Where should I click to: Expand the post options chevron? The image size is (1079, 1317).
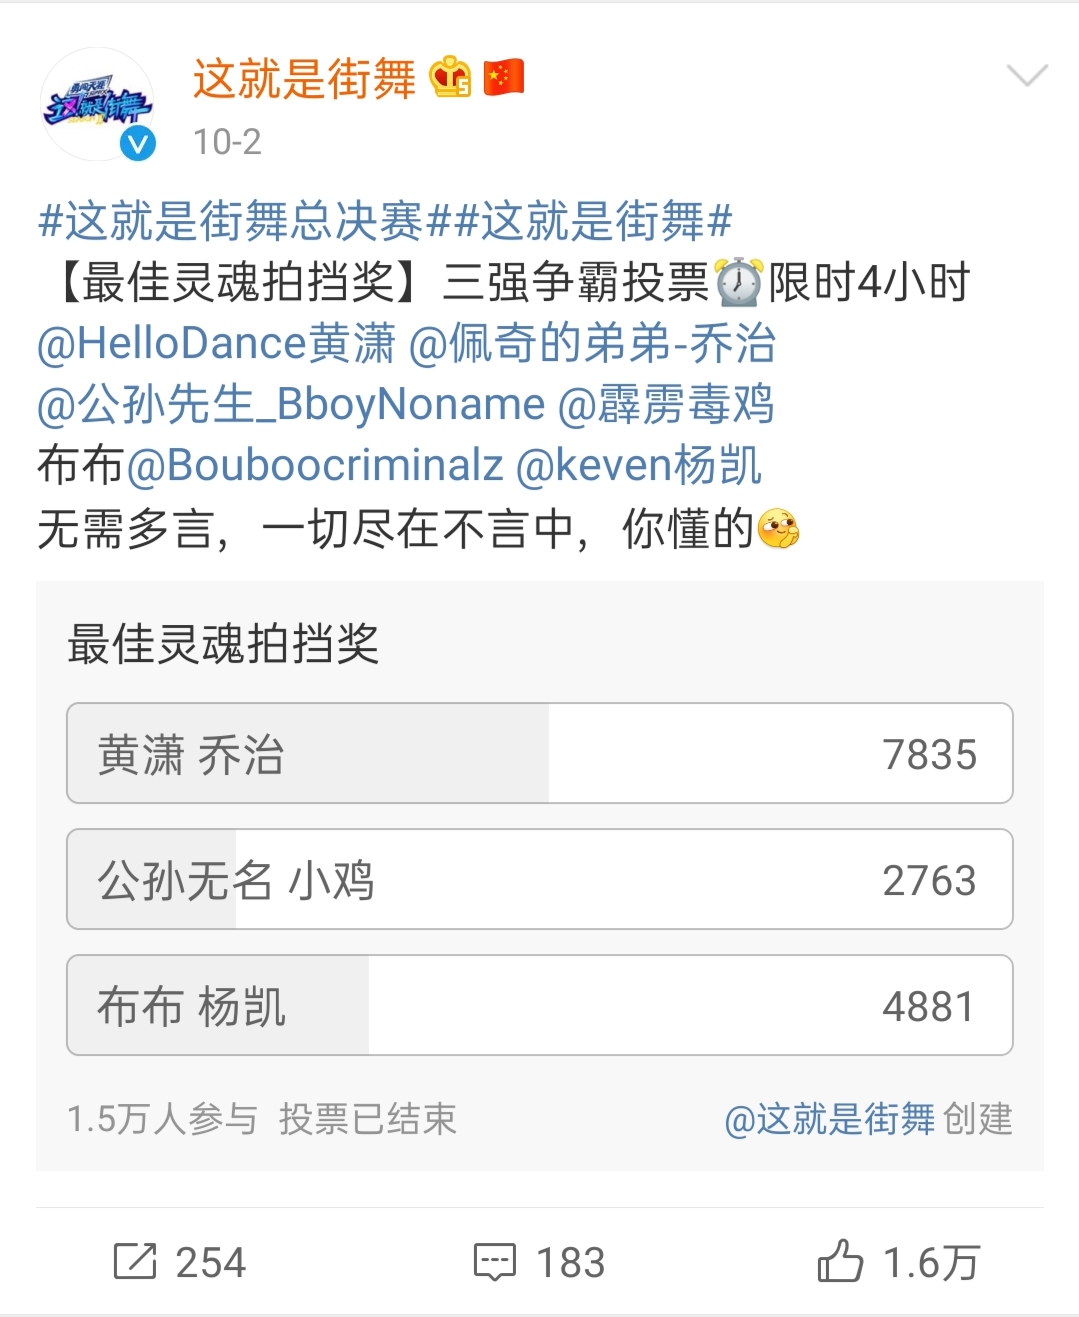tap(1027, 76)
